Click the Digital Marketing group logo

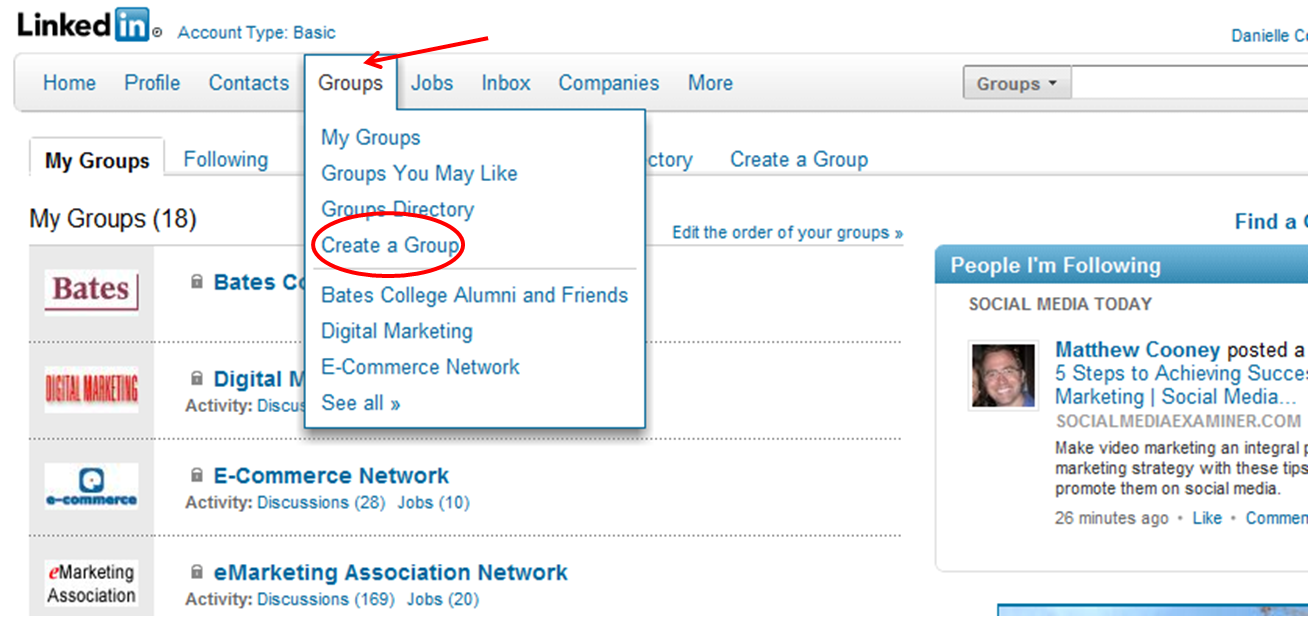coord(91,389)
